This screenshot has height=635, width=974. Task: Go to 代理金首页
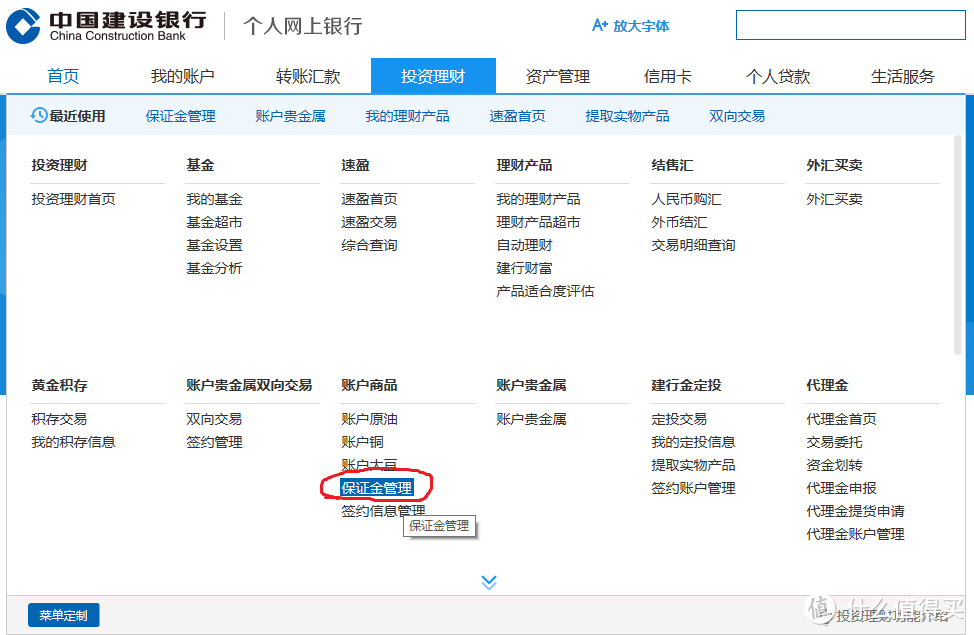pos(840,419)
